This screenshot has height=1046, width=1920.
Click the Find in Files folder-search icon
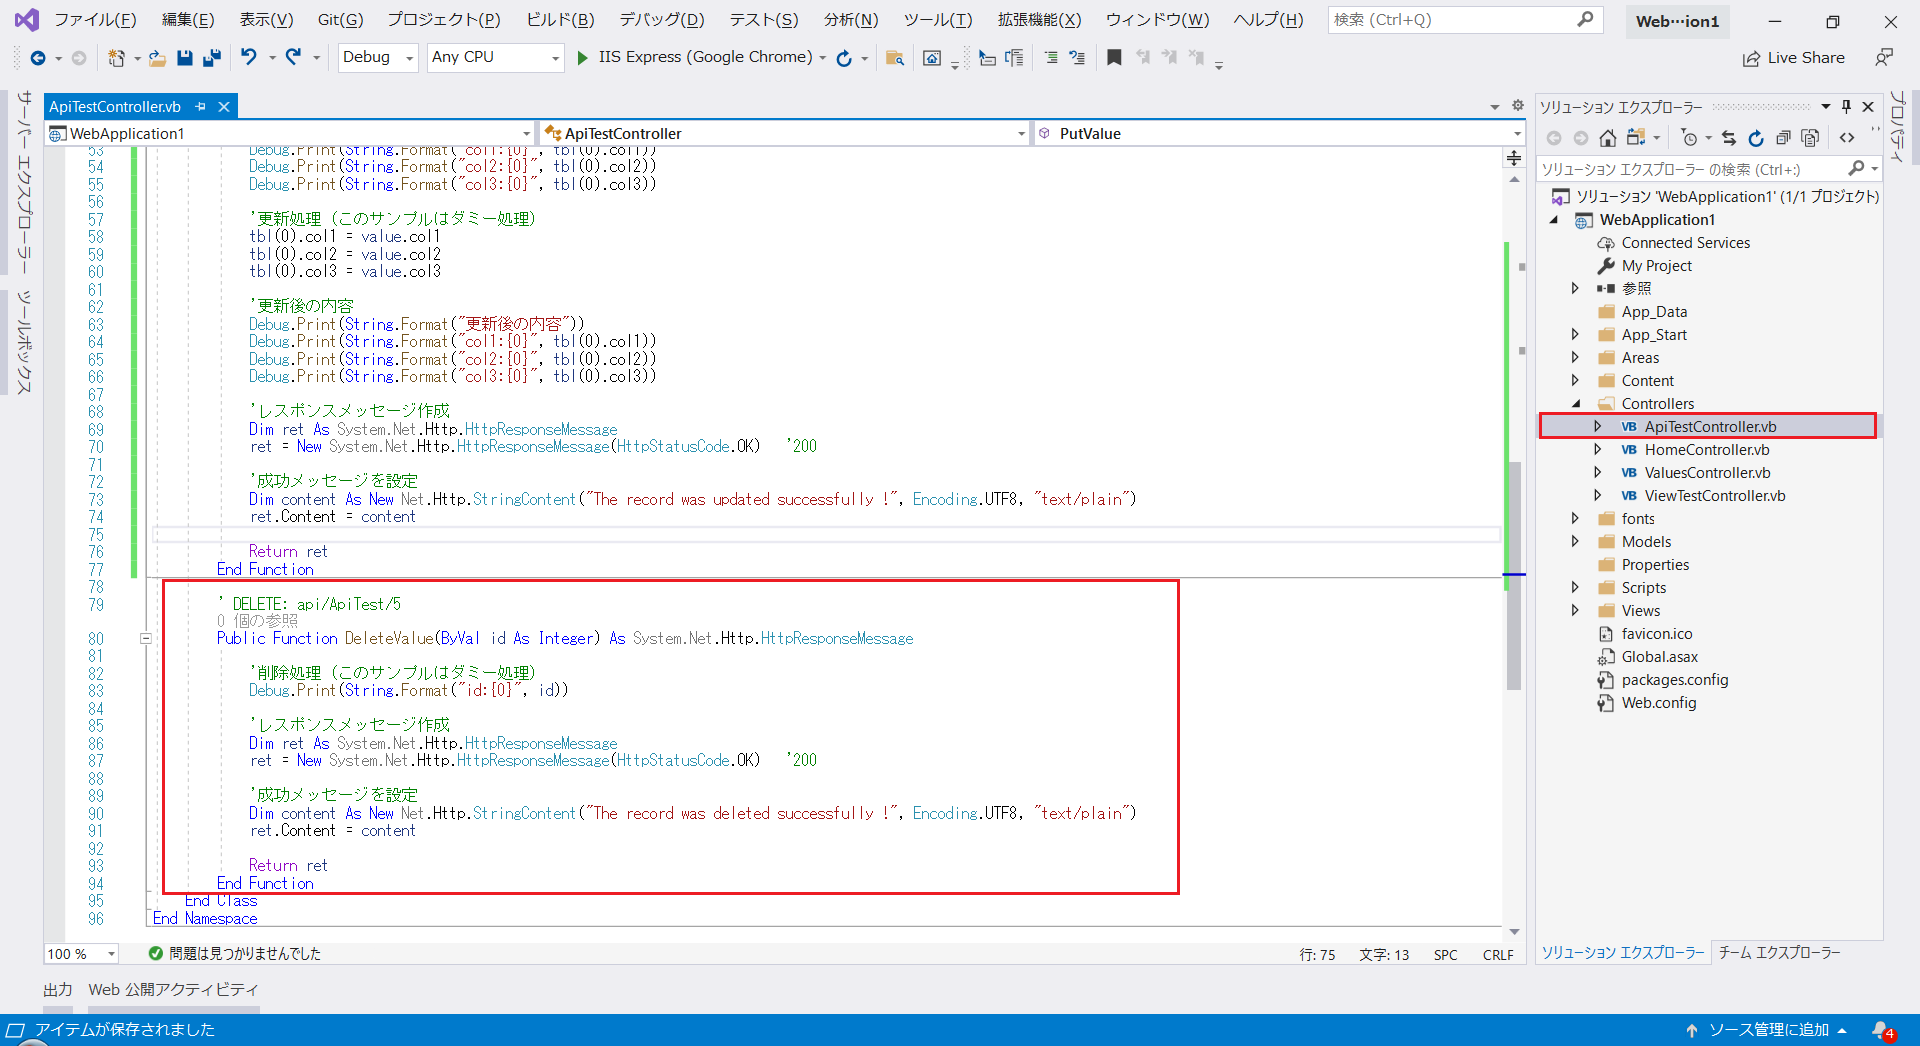pyautogui.click(x=894, y=57)
